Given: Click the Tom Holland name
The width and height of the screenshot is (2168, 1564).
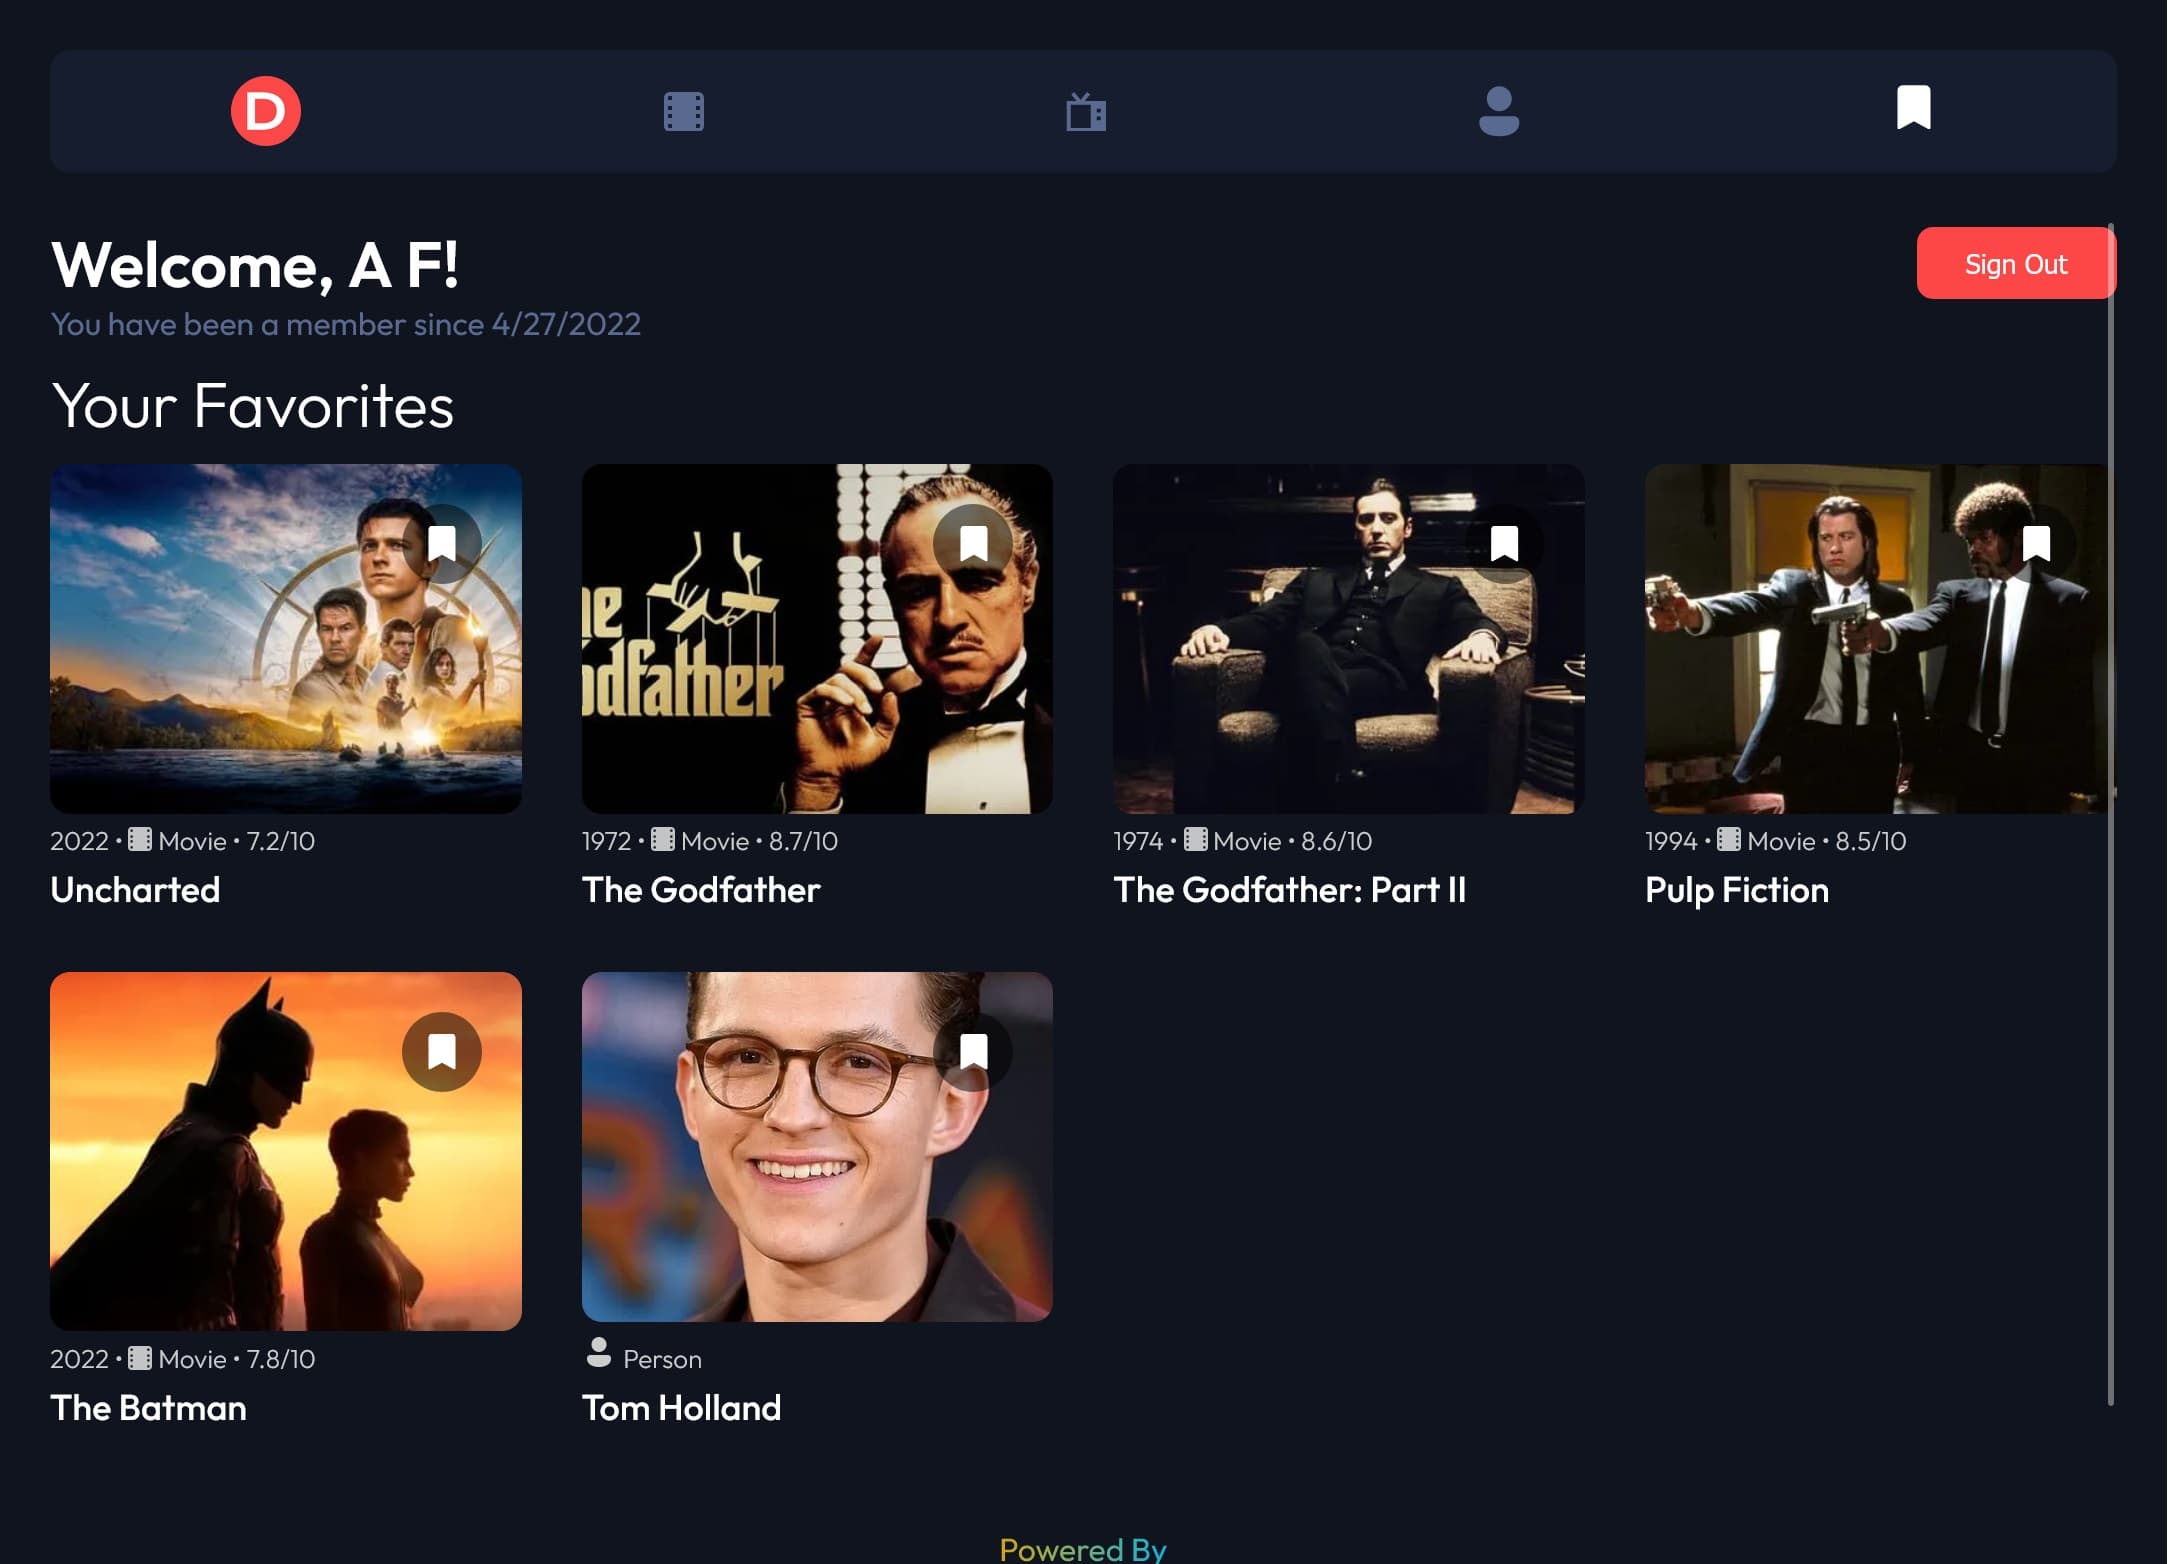Looking at the screenshot, I should coord(681,1408).
